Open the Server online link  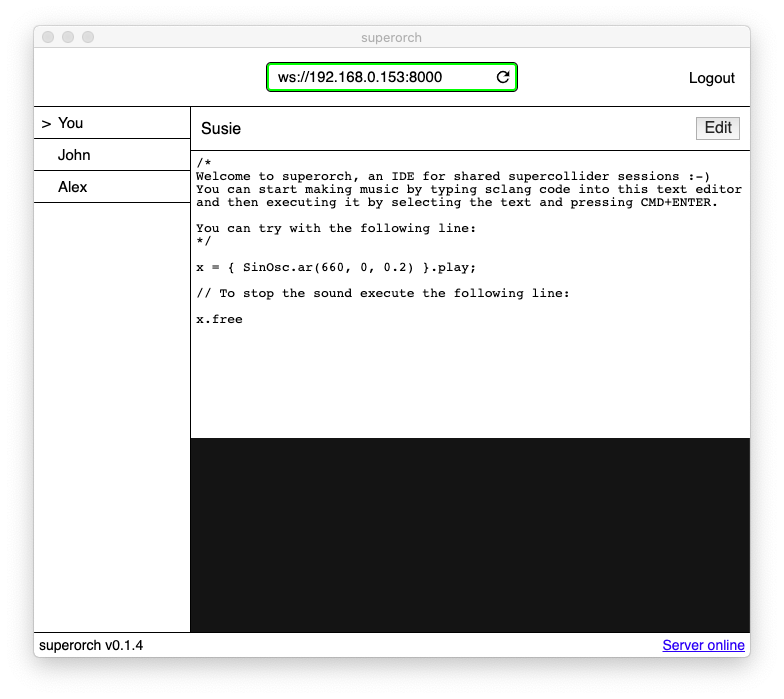point(703,645)
